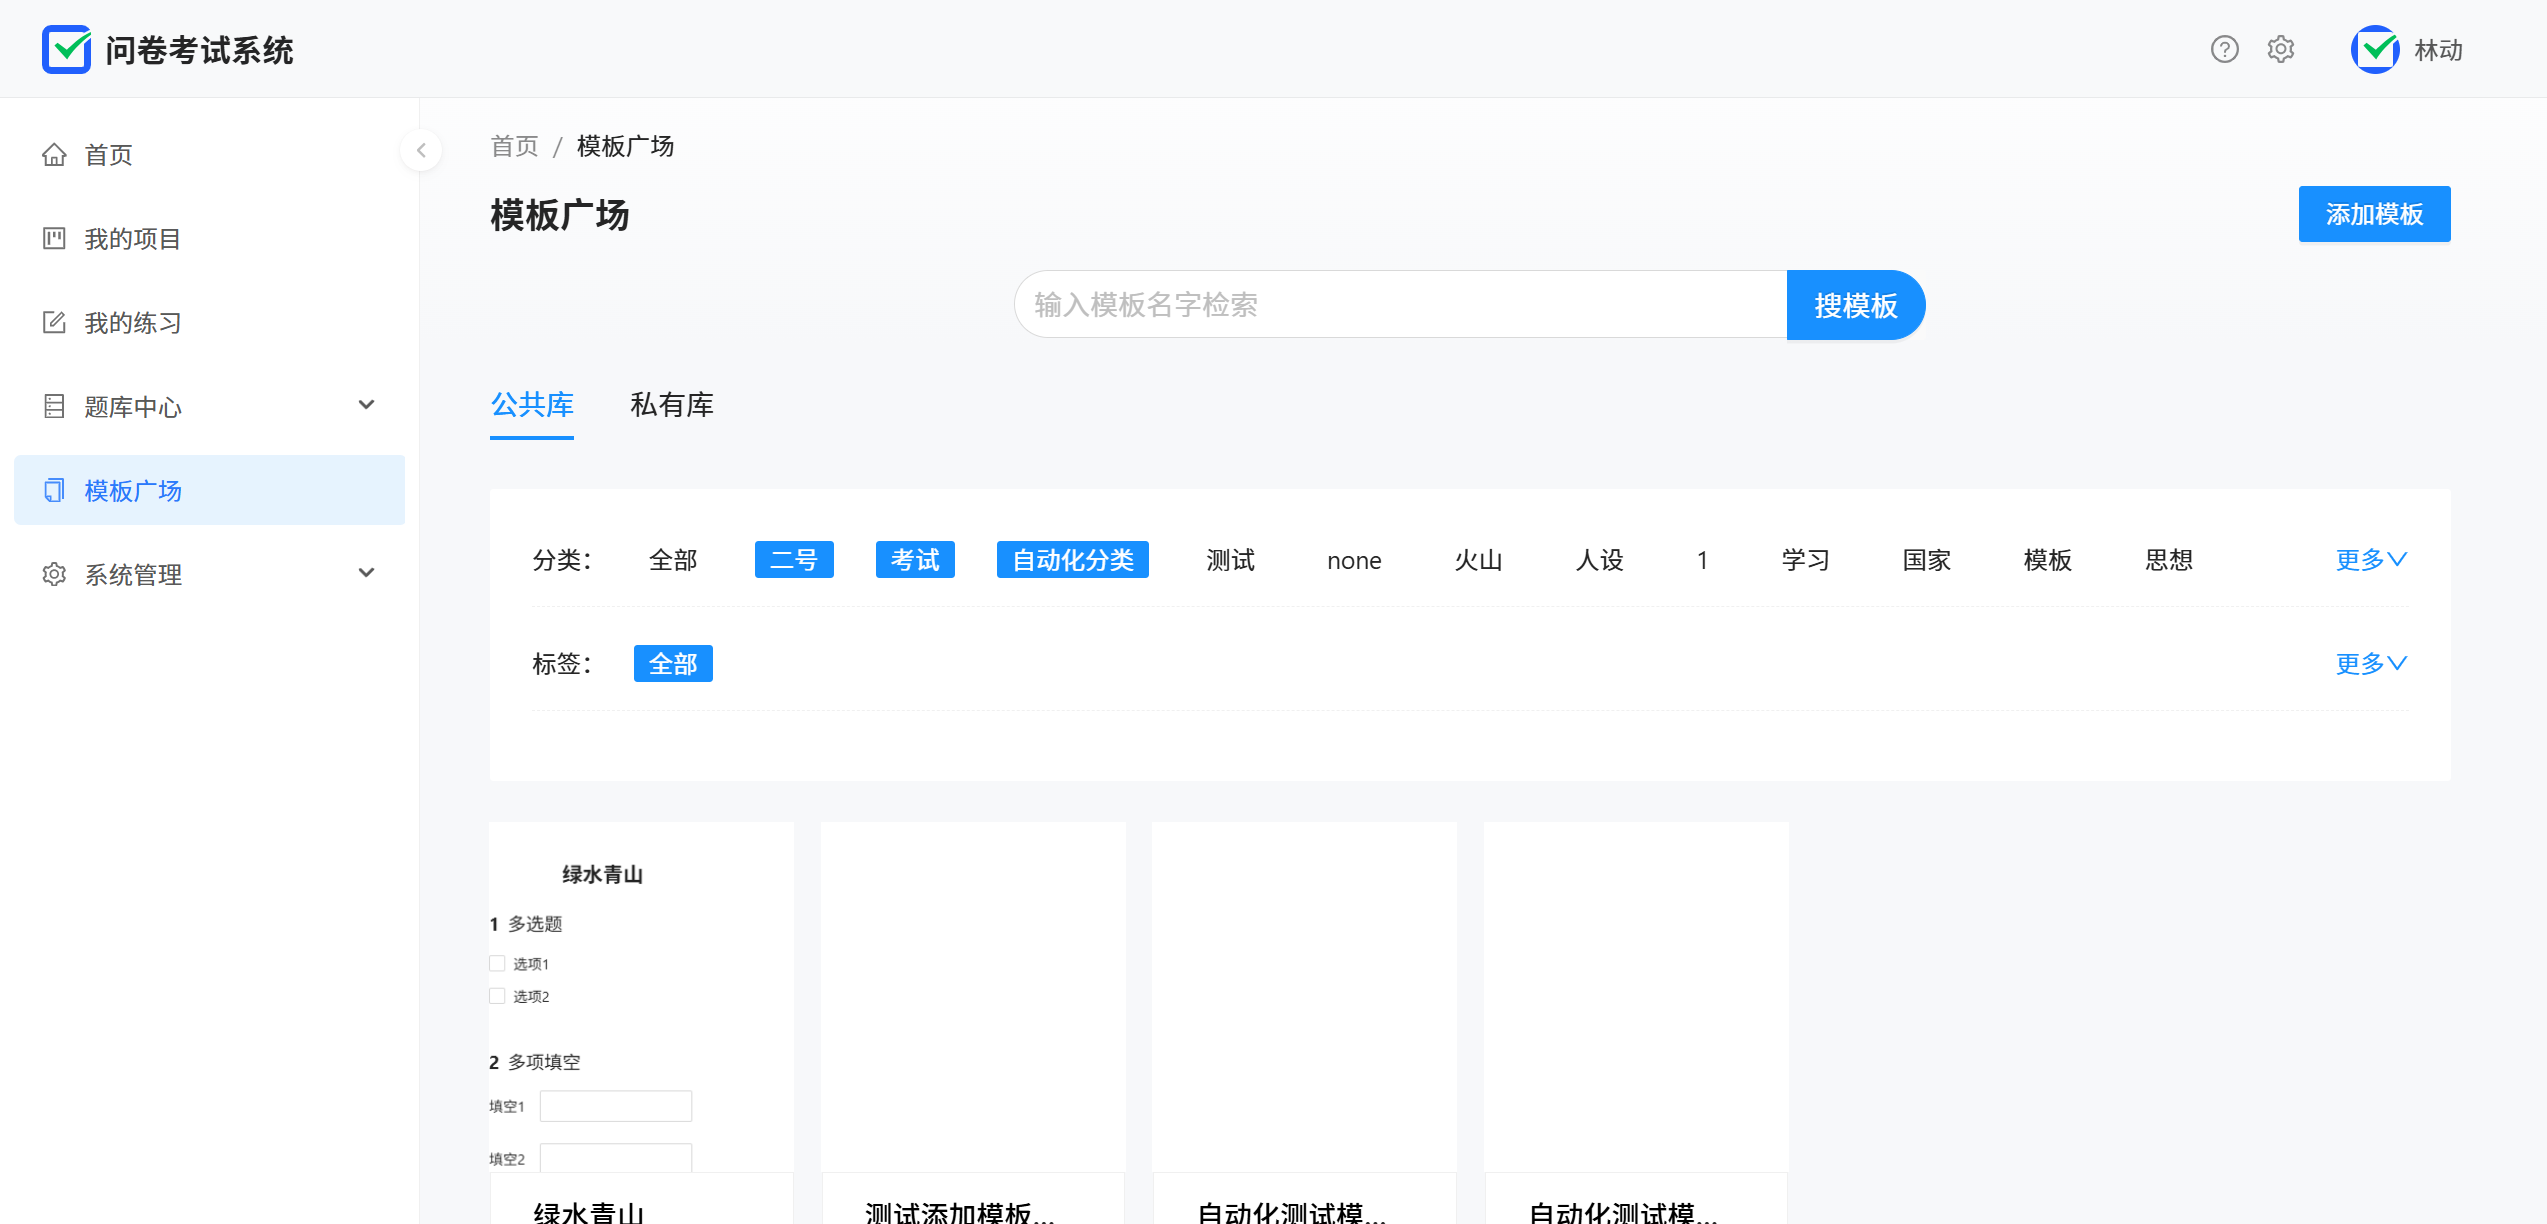
Task: Click the 我的练习 edit icon
Action: (x=54, y=323)
